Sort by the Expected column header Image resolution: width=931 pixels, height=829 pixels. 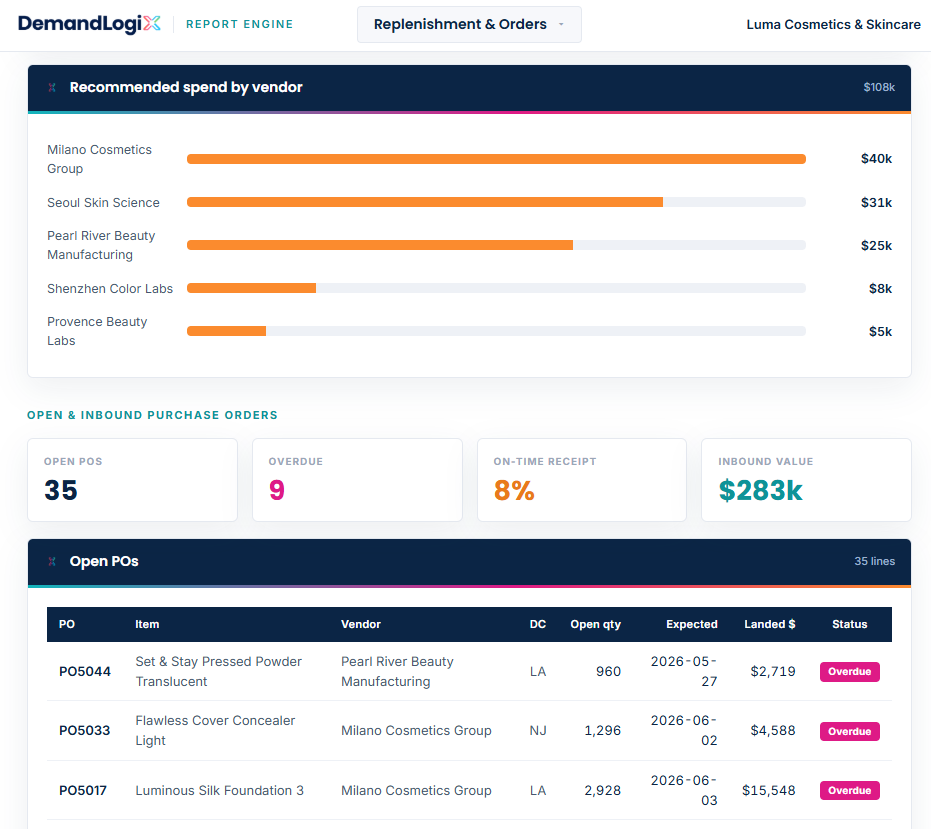pos(692,624)
